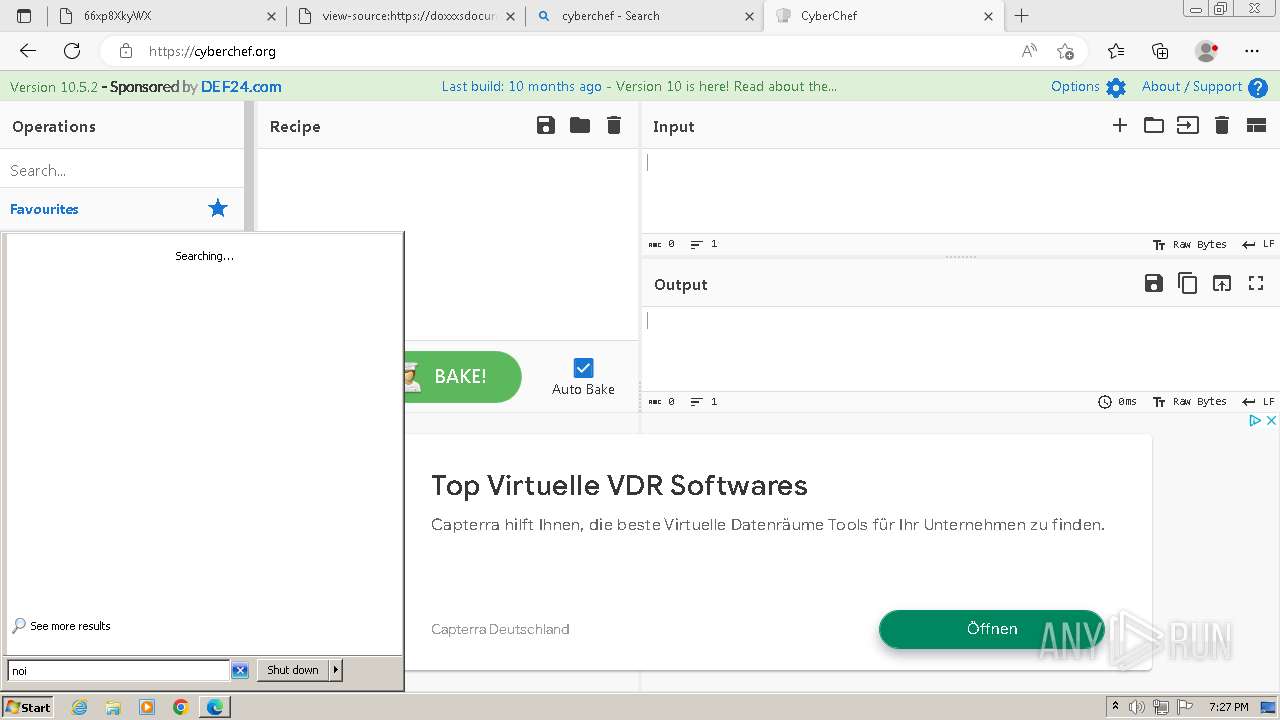Click the Top Virtuelle VDR Softwares headline

click(619, 486)
